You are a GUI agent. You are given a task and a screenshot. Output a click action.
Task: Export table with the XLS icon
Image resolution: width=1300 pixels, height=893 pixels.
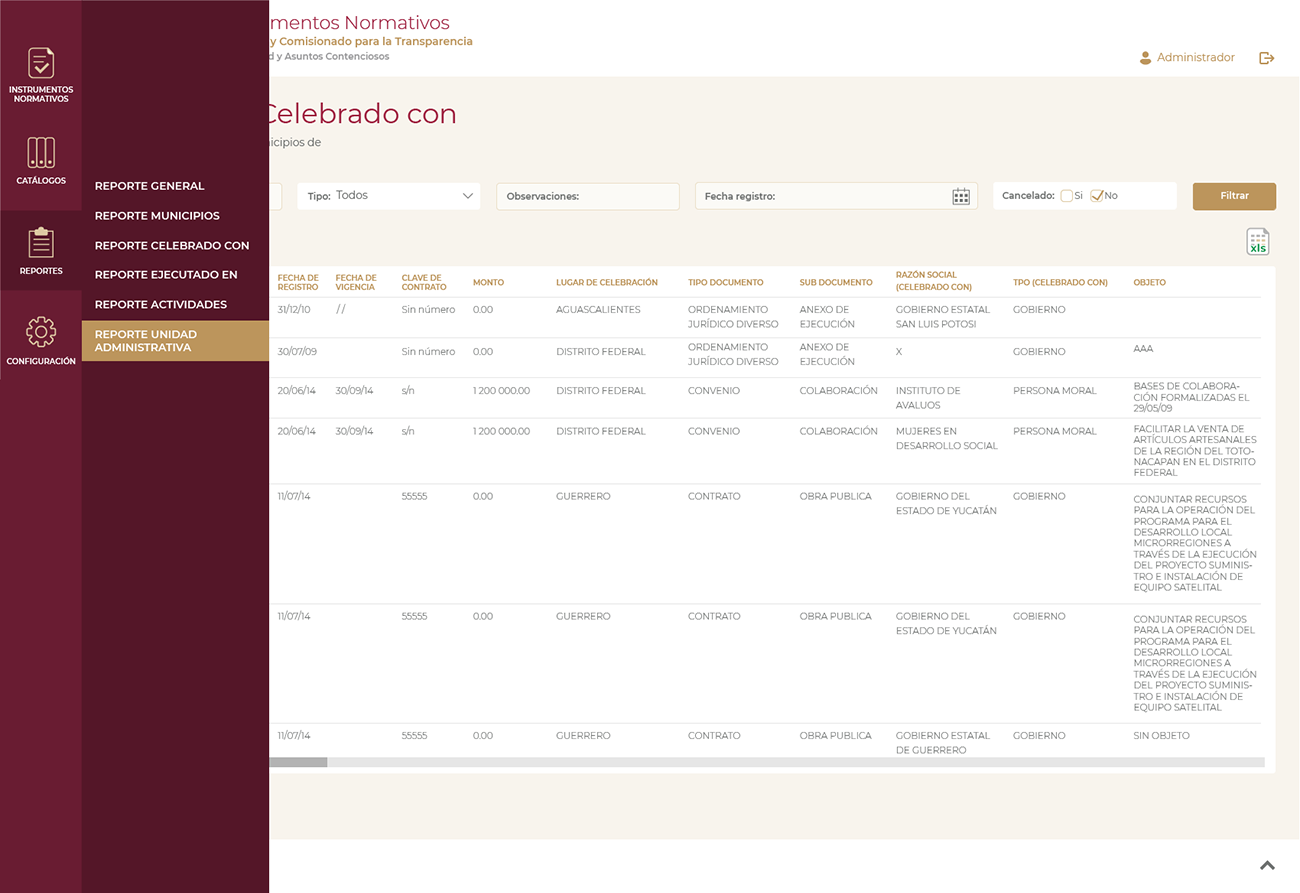(x=1257, y=242)
